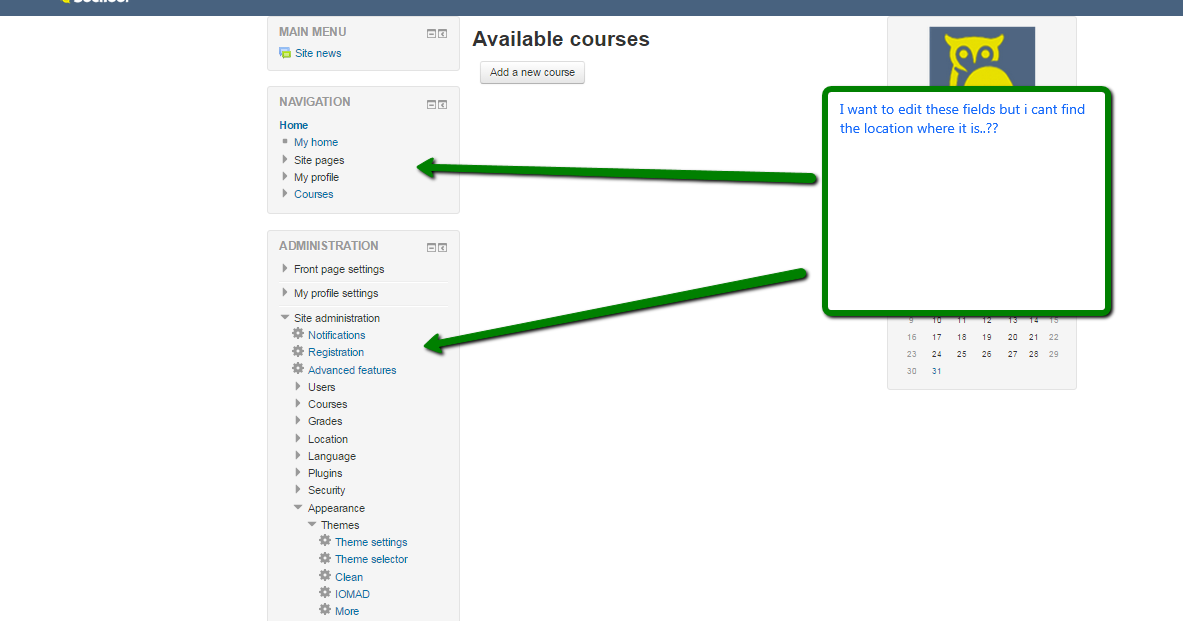Click the Add a new course button
The width and height of the screenshot is (1183, 621).
(x=532, y=73)
